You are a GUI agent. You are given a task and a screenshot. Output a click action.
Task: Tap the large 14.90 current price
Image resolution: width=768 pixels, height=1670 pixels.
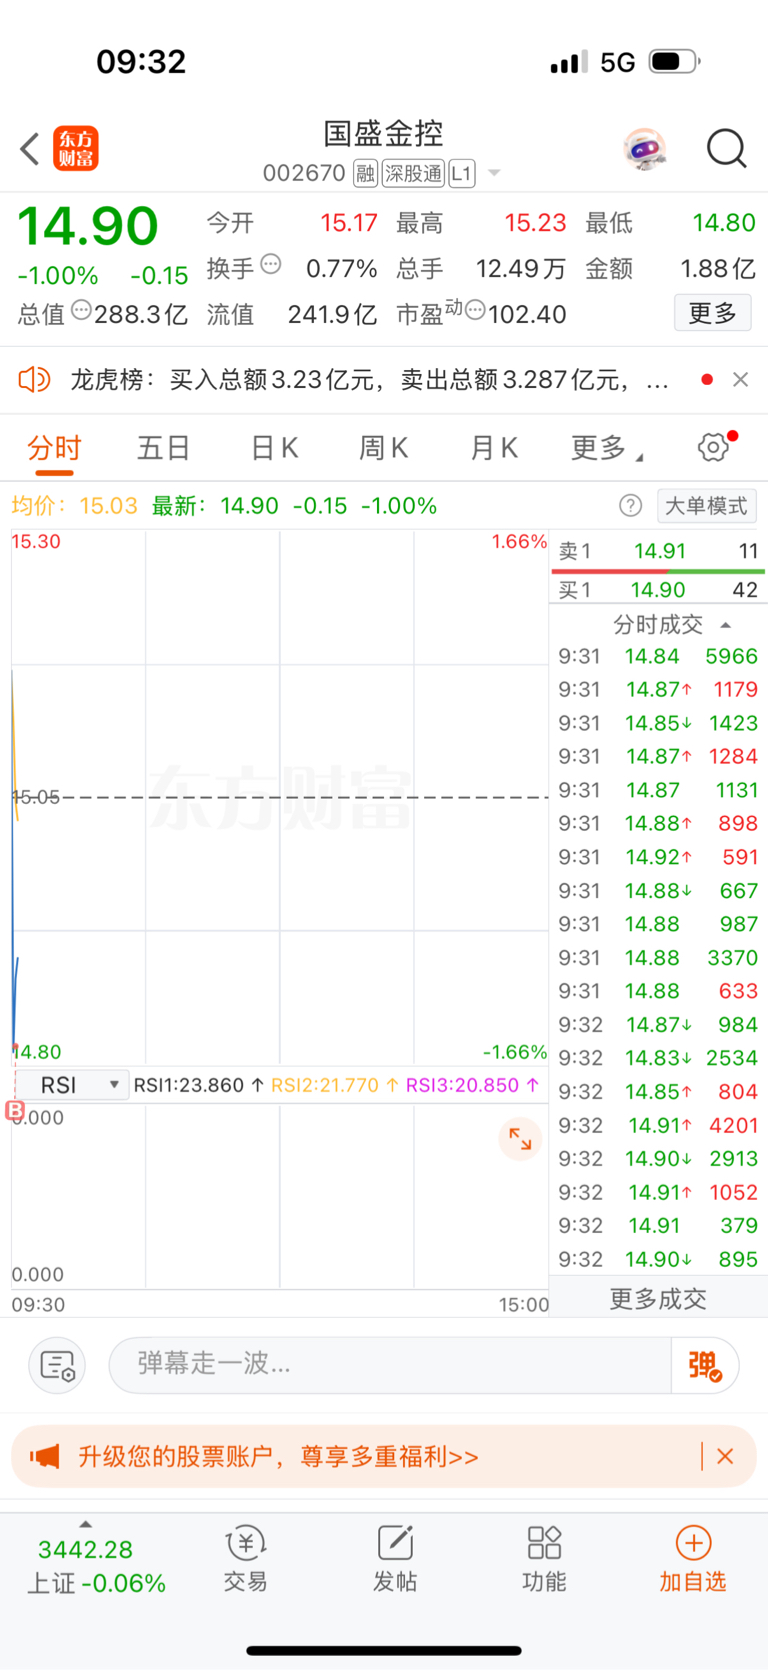coord(88,226)
